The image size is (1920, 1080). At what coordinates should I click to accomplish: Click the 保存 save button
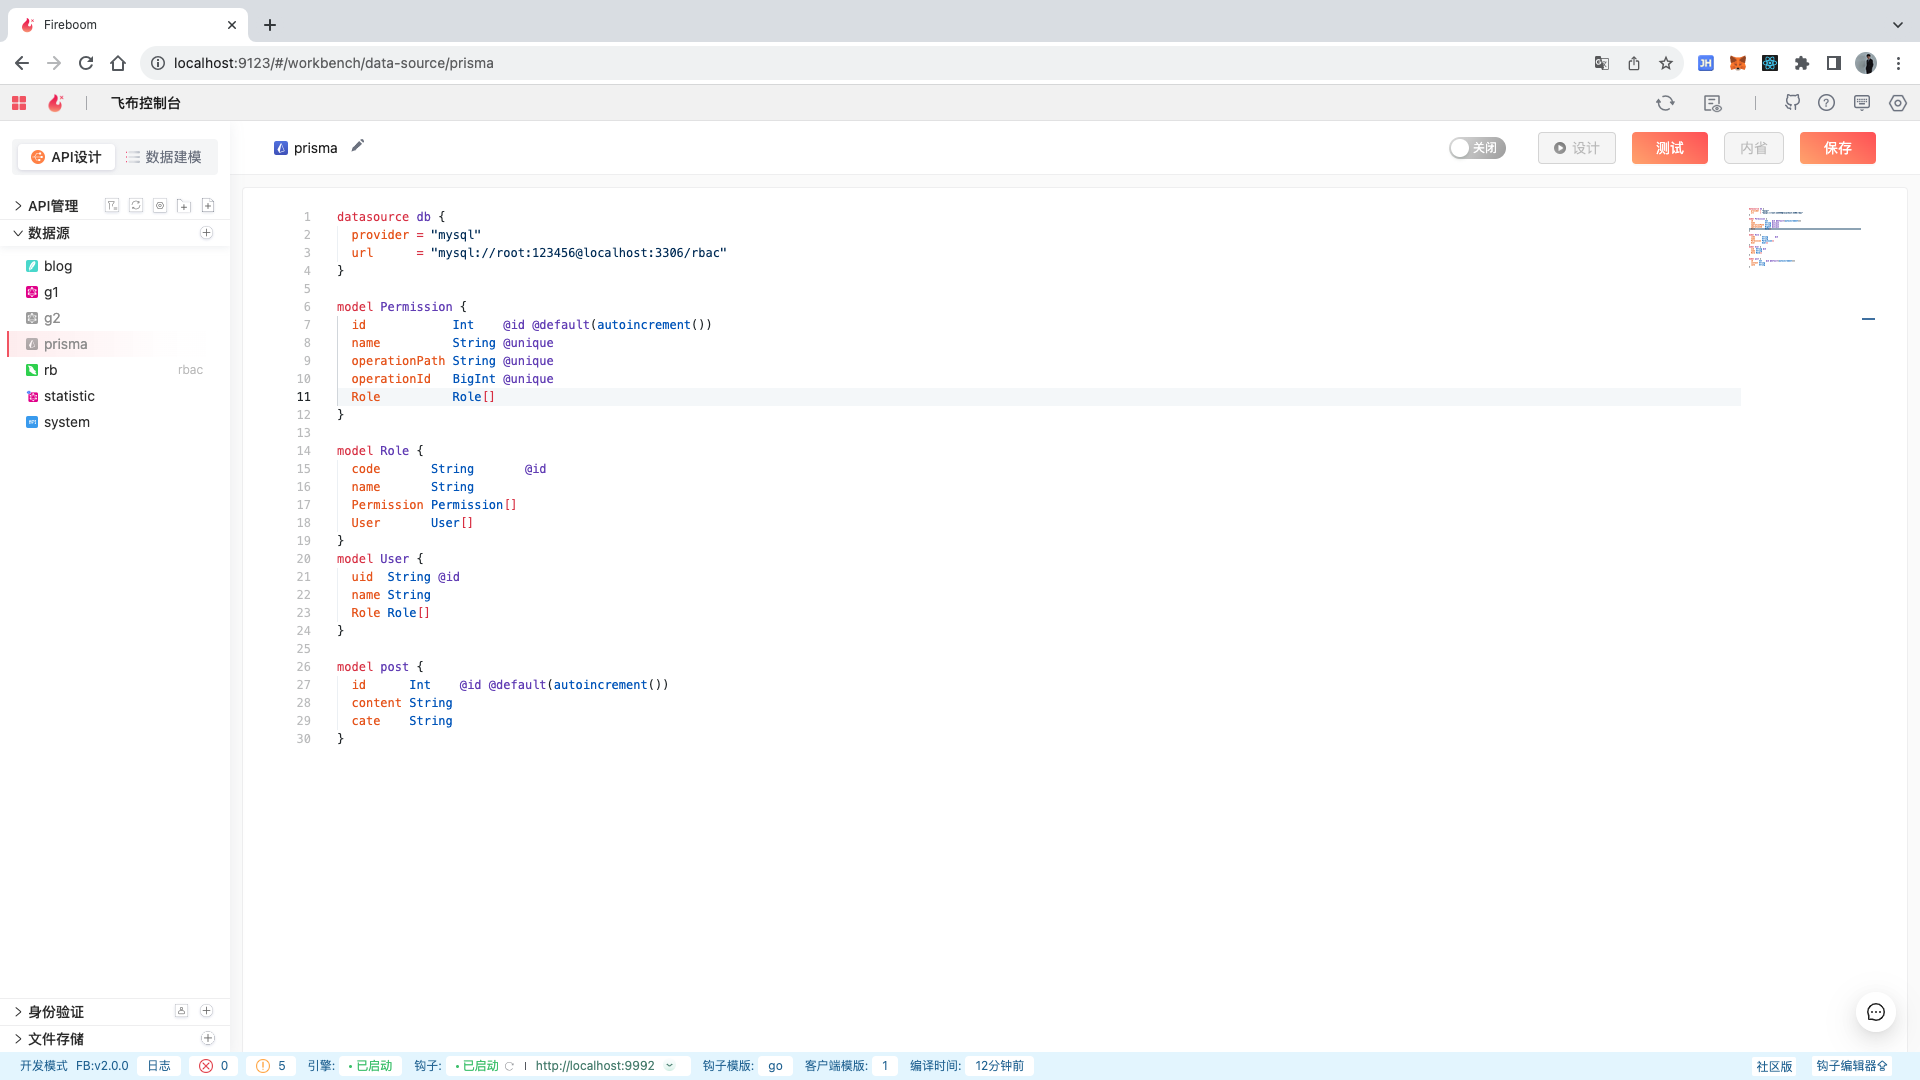point(1837,148)
